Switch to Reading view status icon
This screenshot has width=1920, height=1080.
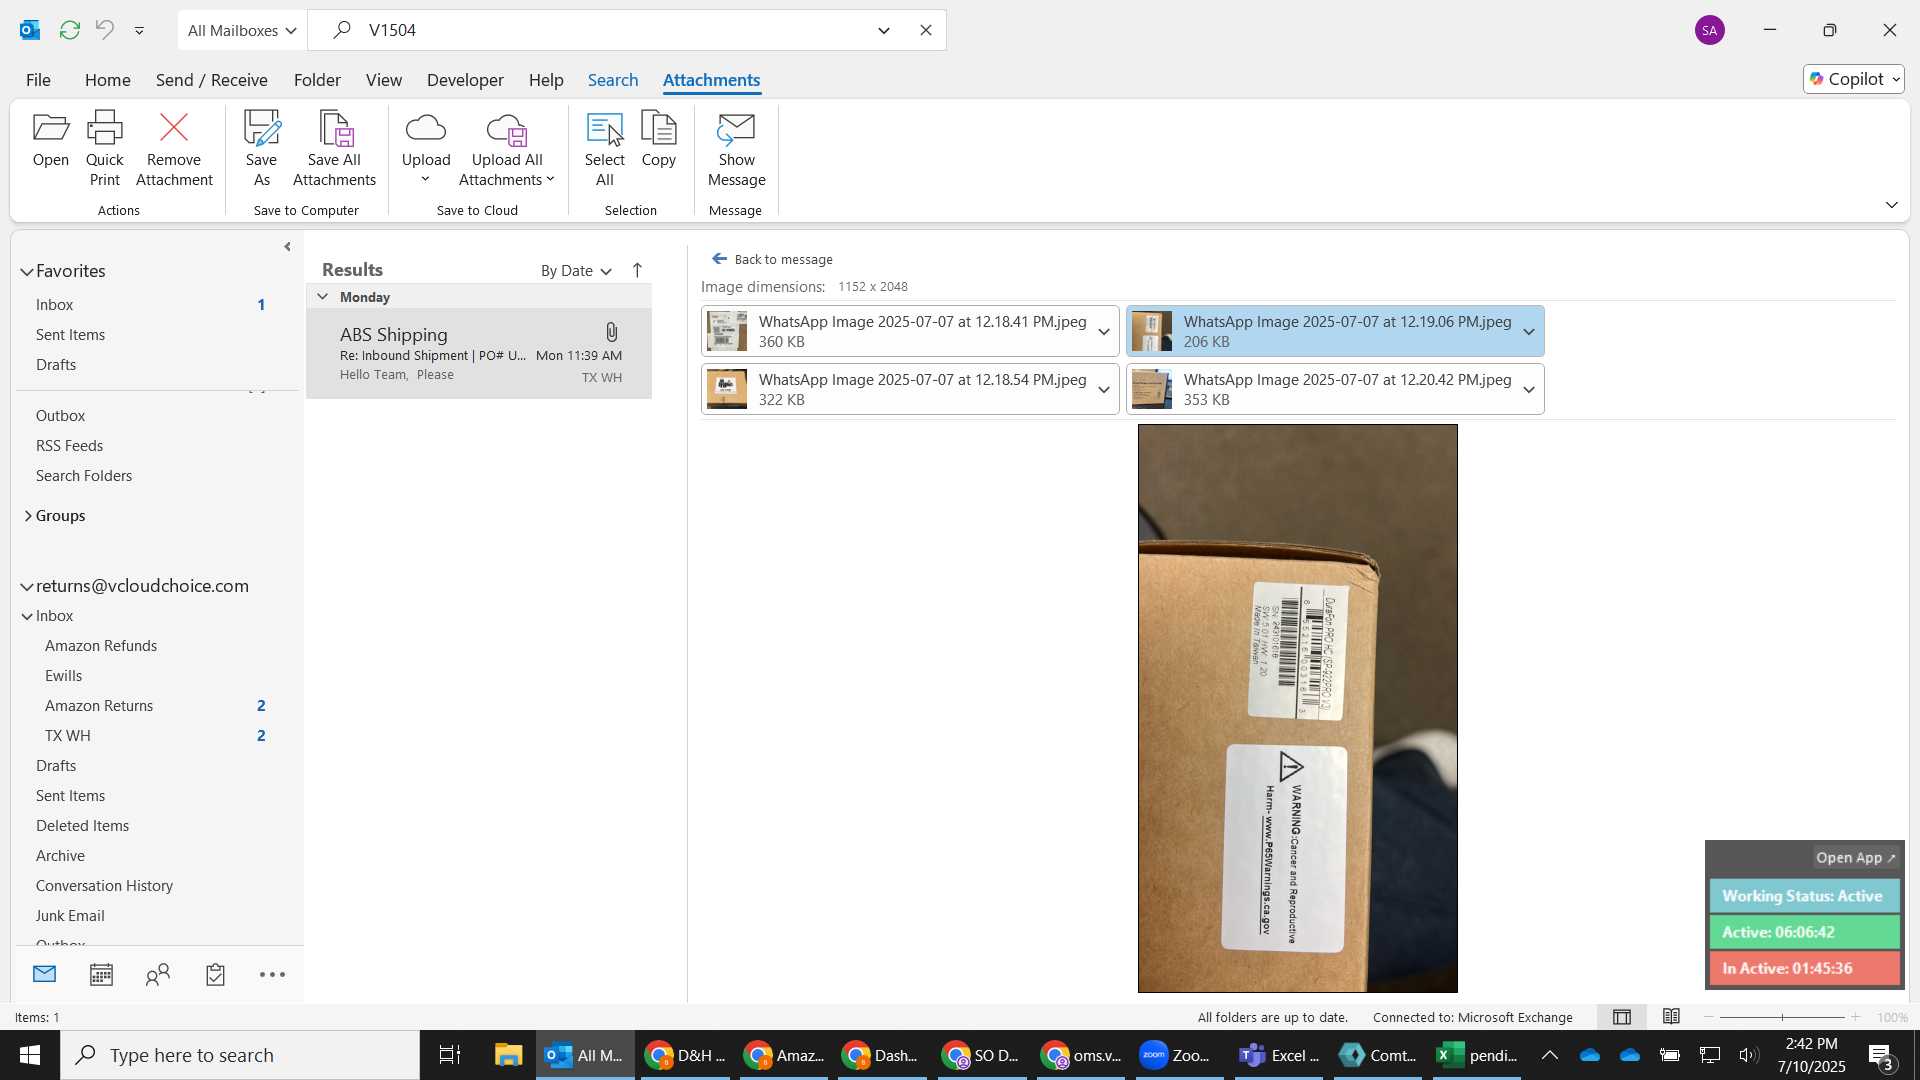pyautogui.click(x=1671, y=1017)
